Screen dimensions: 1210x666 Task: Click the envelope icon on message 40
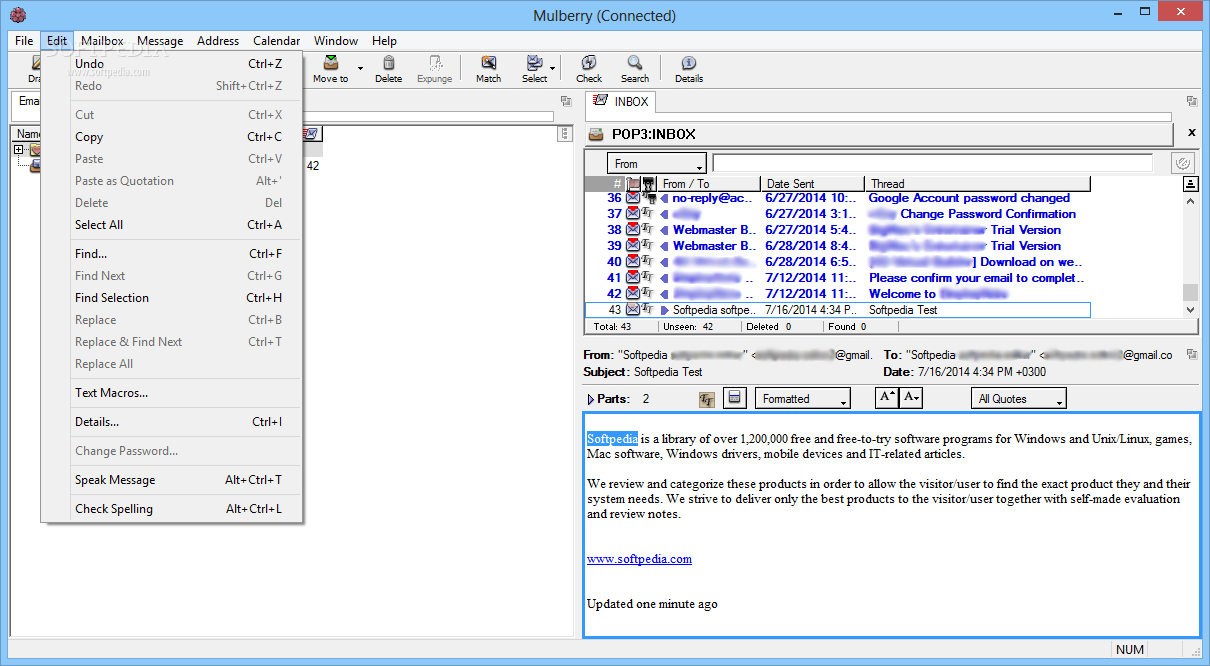(x=633, y=262)
